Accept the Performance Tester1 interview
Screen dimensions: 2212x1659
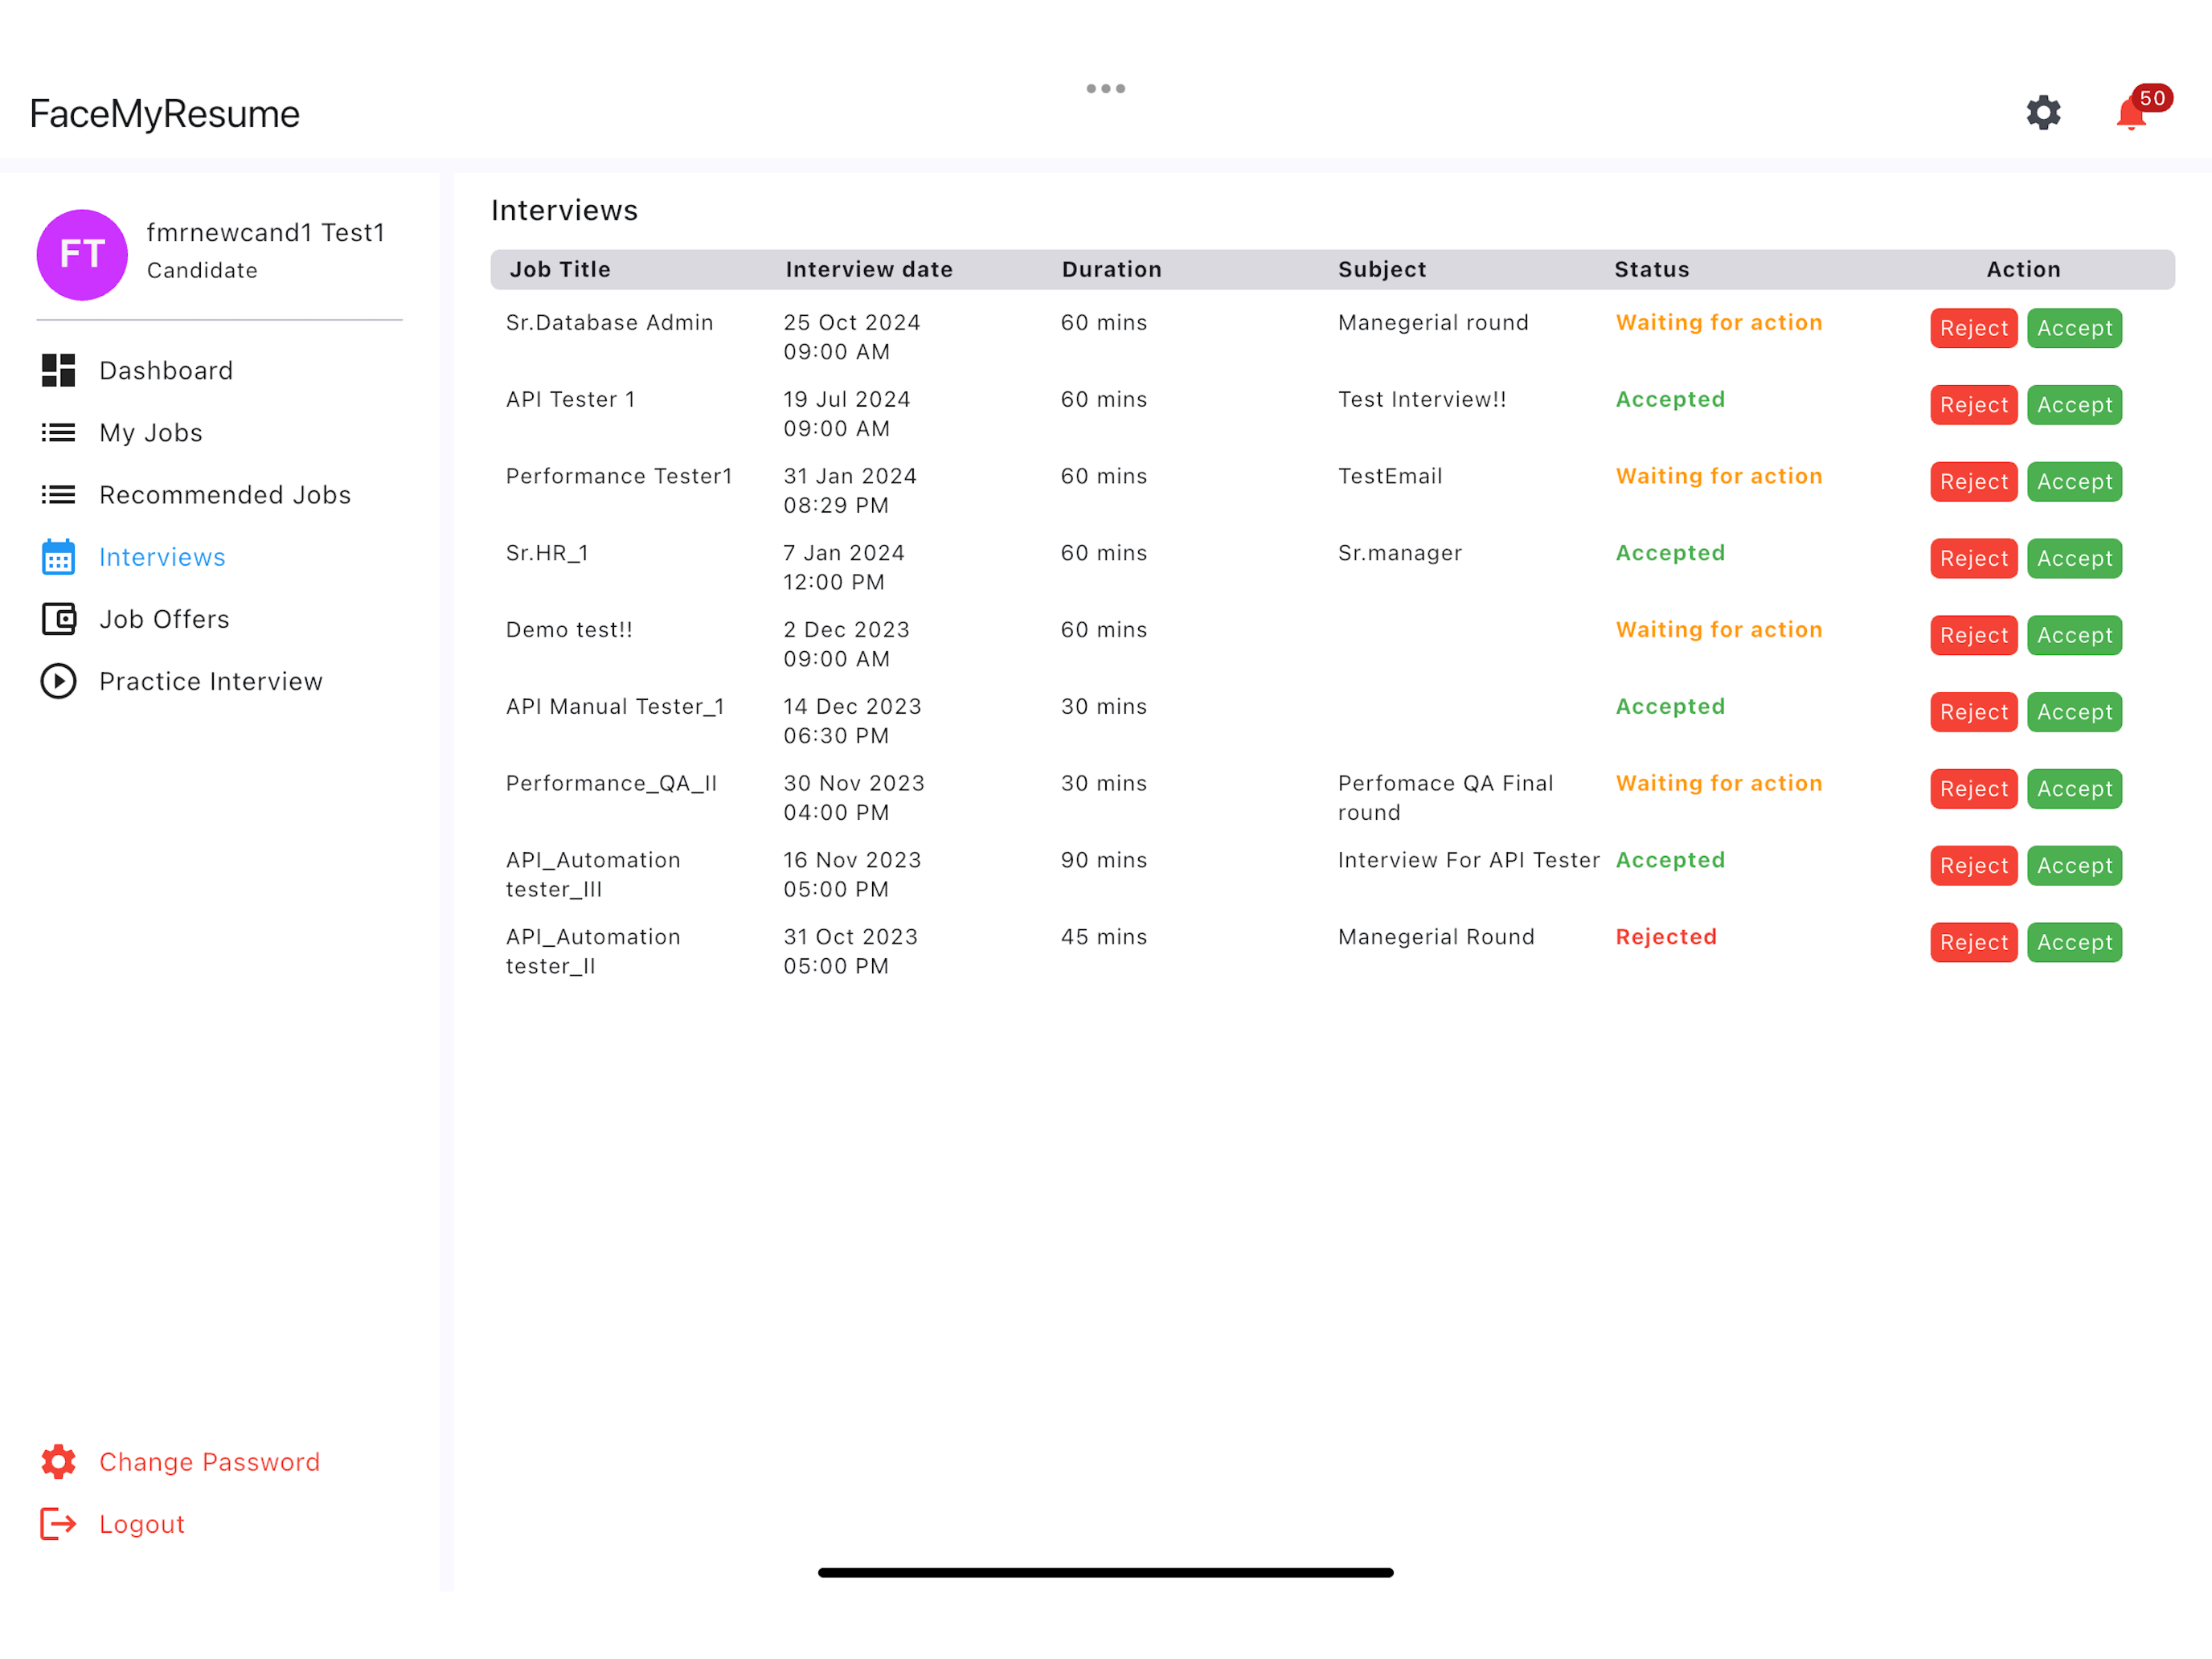(2074, 482)
